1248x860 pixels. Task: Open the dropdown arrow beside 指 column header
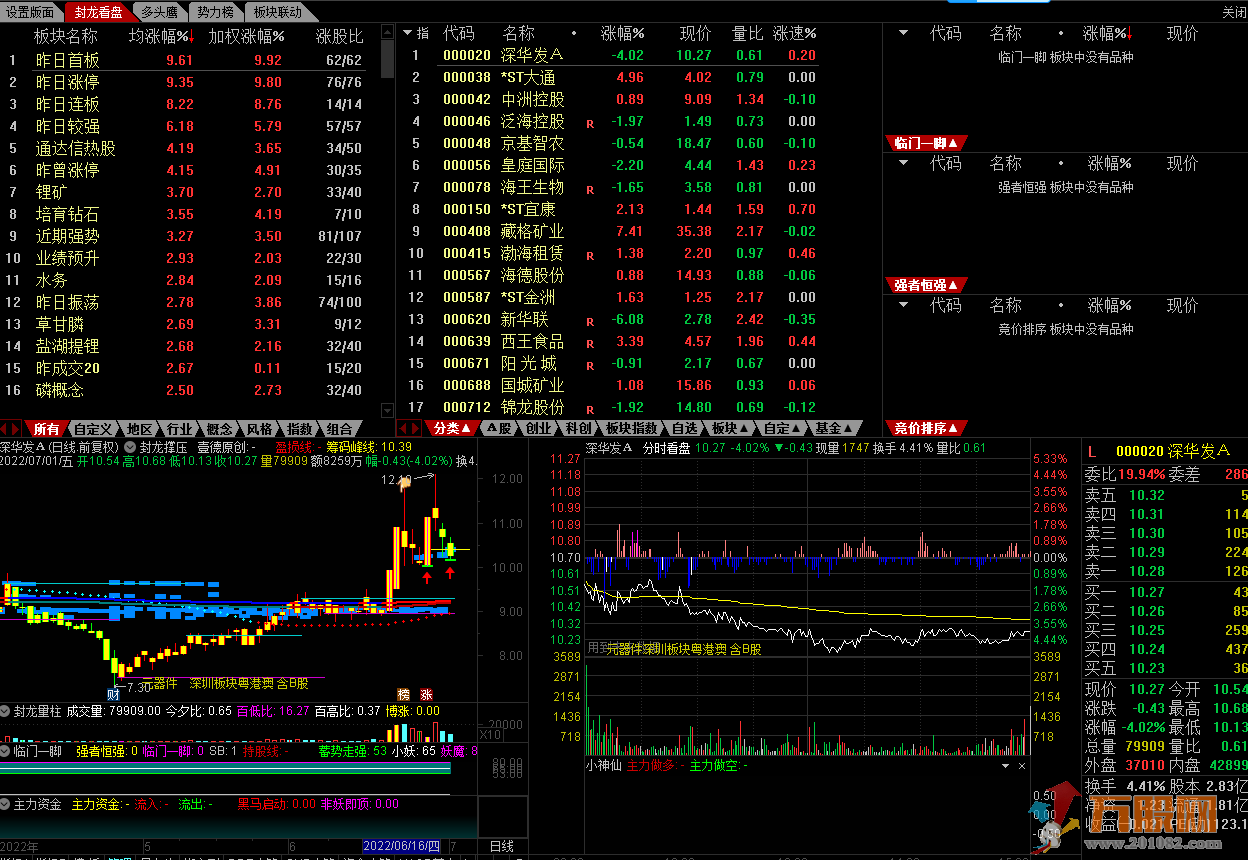(x=407, y=33)
